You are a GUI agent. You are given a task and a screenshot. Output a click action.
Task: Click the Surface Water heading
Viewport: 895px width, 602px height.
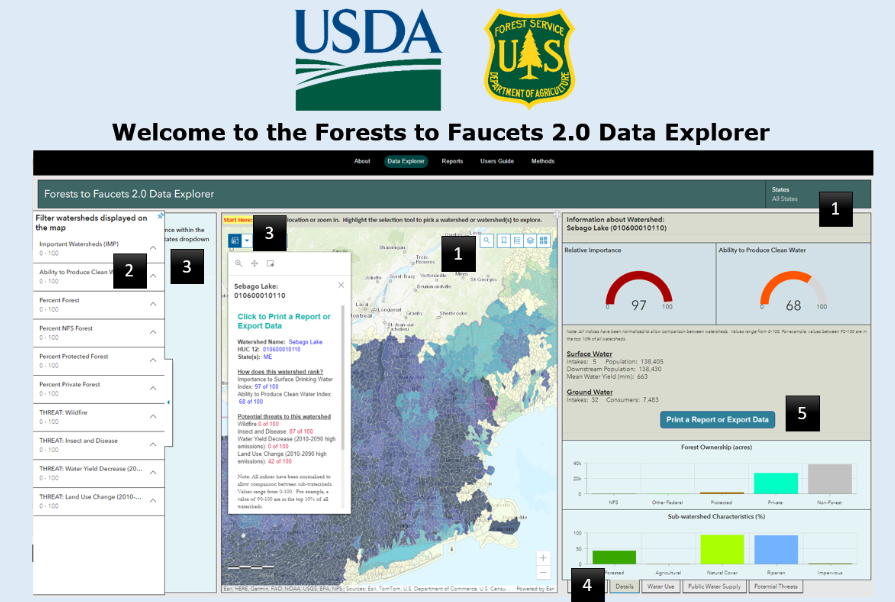click(x=589, y=354)
